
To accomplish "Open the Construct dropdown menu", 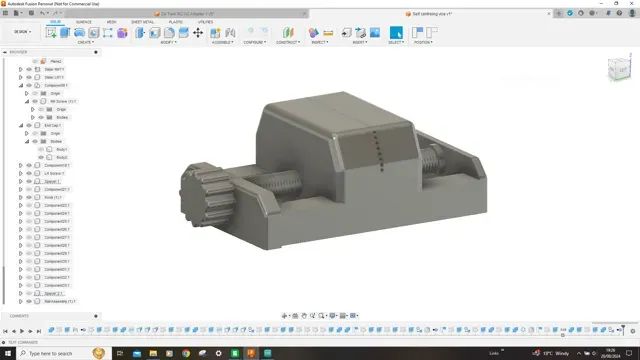I will (x=288, y=42).
